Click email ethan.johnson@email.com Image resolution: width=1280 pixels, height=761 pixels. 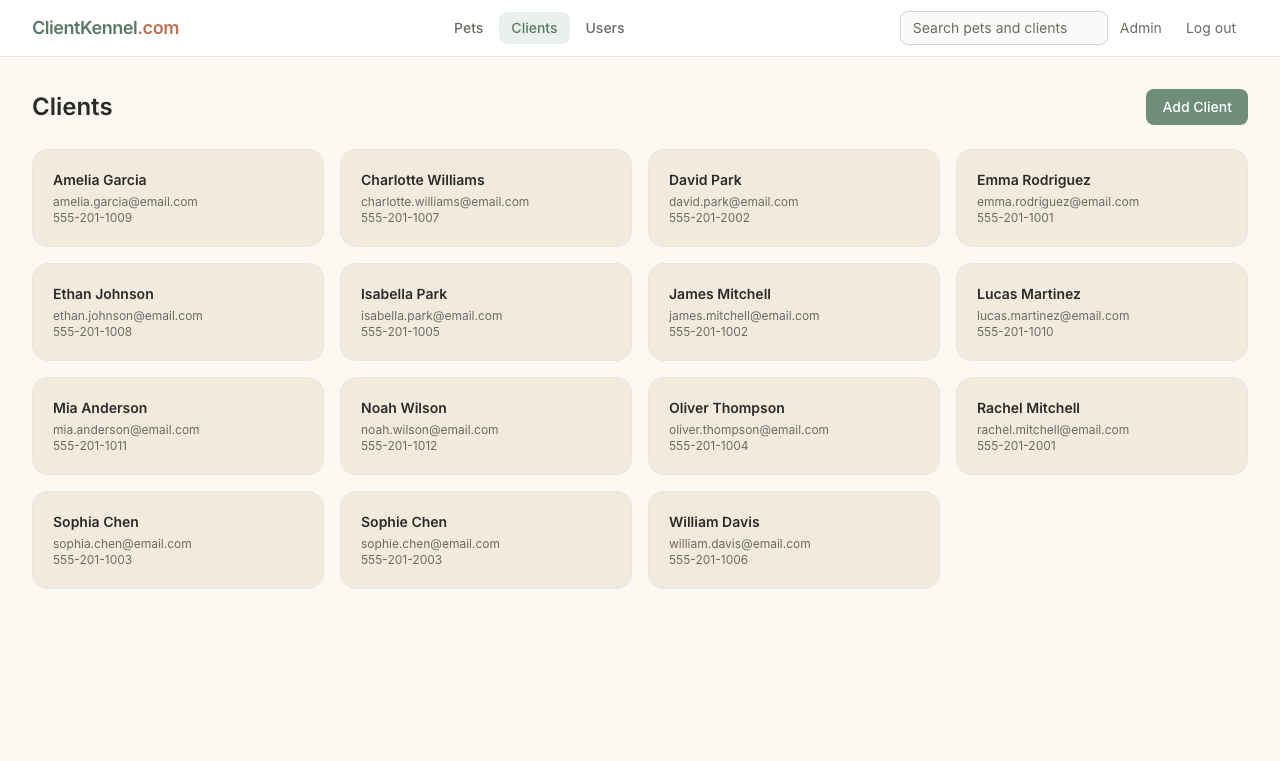point(128,316)
